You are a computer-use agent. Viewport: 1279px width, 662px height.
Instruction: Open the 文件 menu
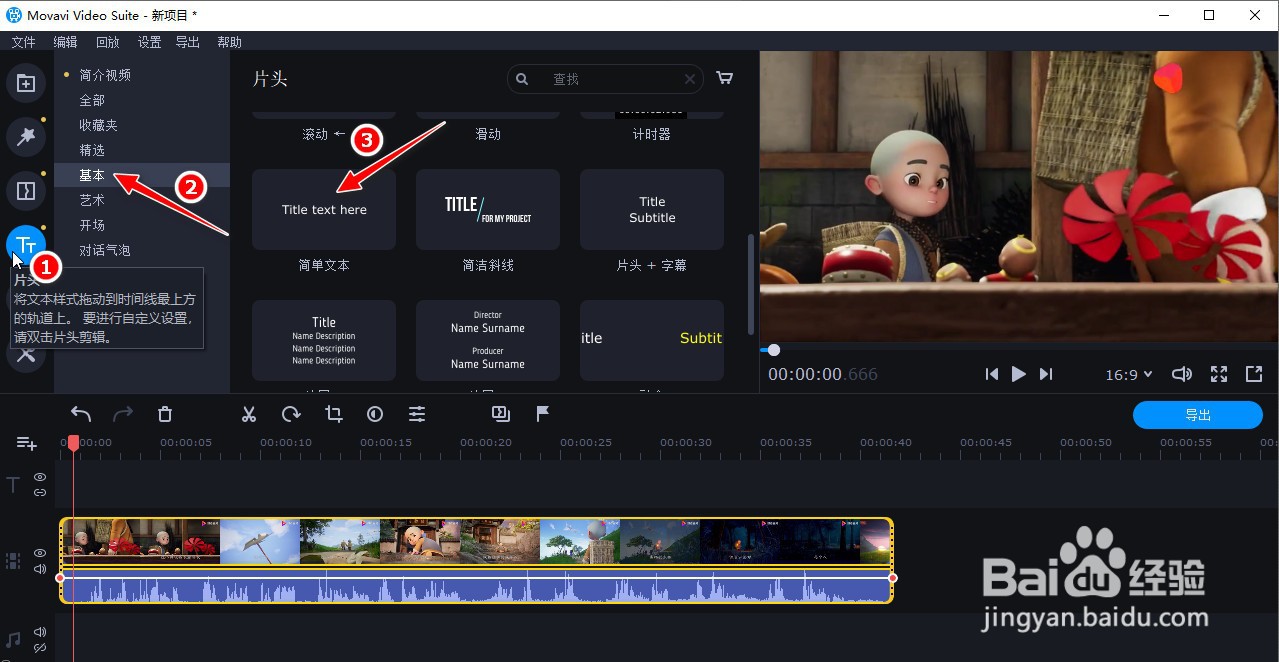tap(23, 42)
